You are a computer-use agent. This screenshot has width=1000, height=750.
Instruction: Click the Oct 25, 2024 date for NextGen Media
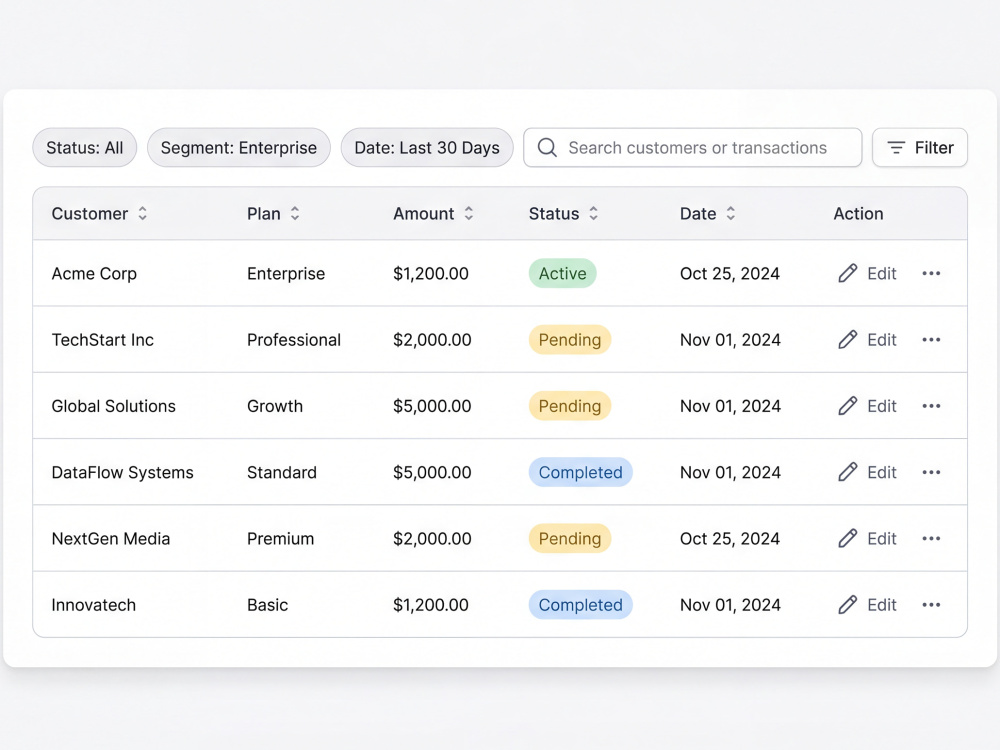pyautogui.click(x=730, y=539)
